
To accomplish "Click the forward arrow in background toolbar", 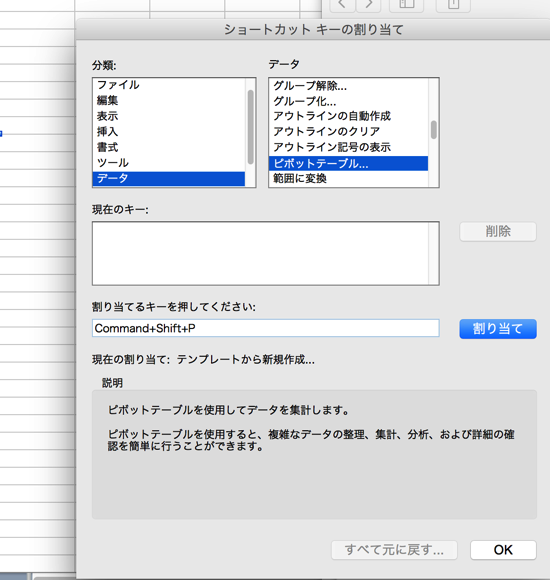I will (369, 4).
